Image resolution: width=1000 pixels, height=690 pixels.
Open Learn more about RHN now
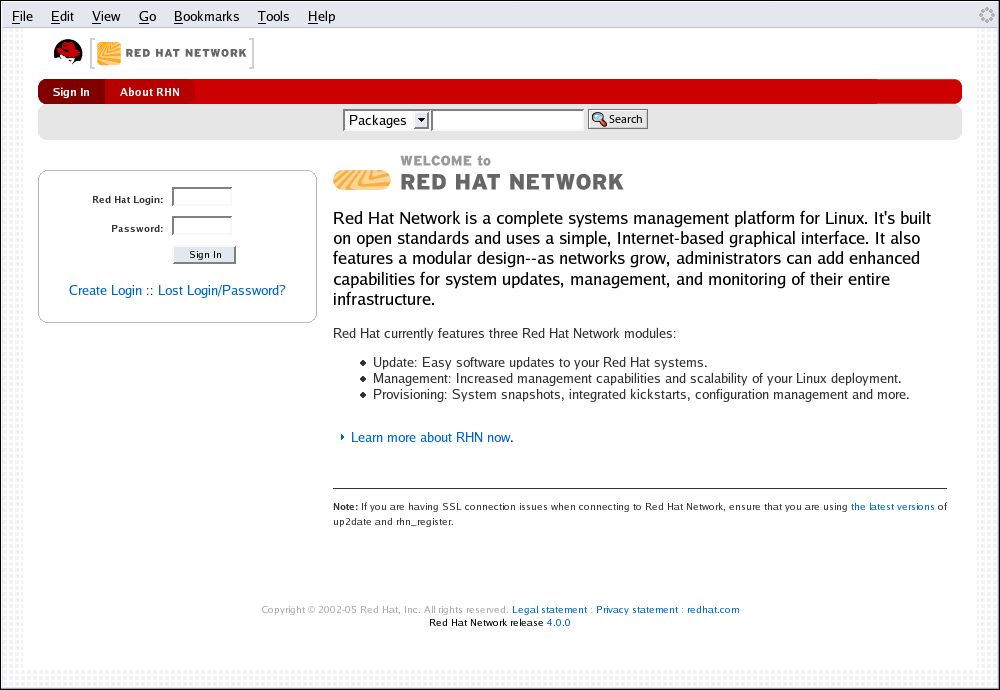point(430,437)
